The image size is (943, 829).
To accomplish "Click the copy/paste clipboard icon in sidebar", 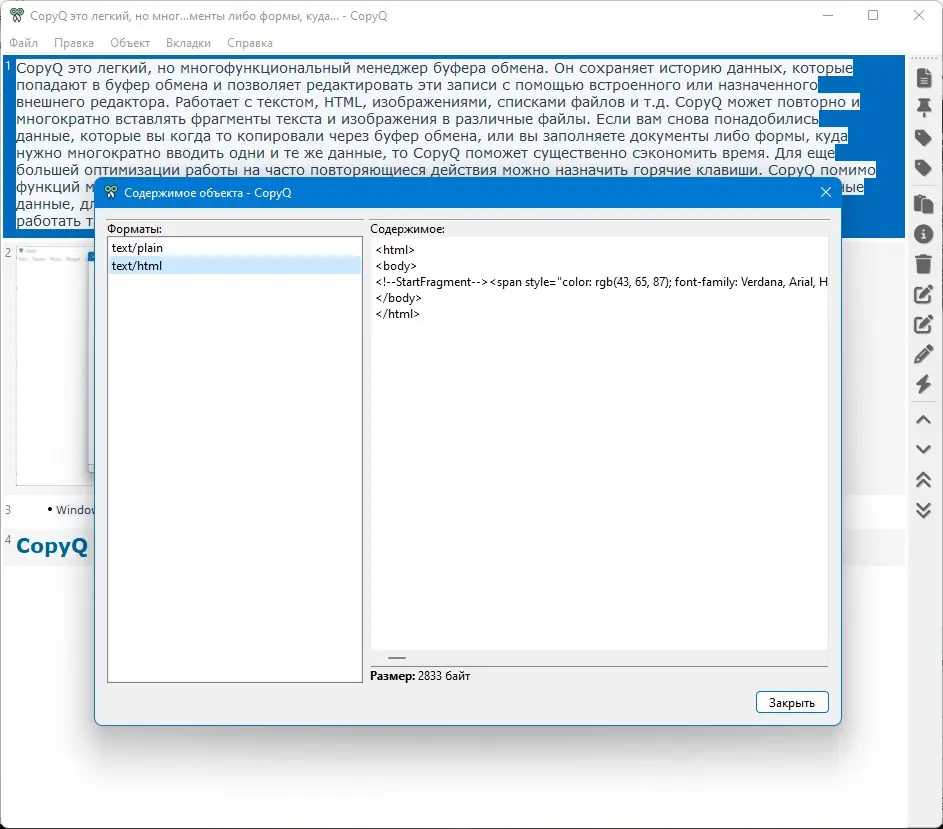I will 924,204.
